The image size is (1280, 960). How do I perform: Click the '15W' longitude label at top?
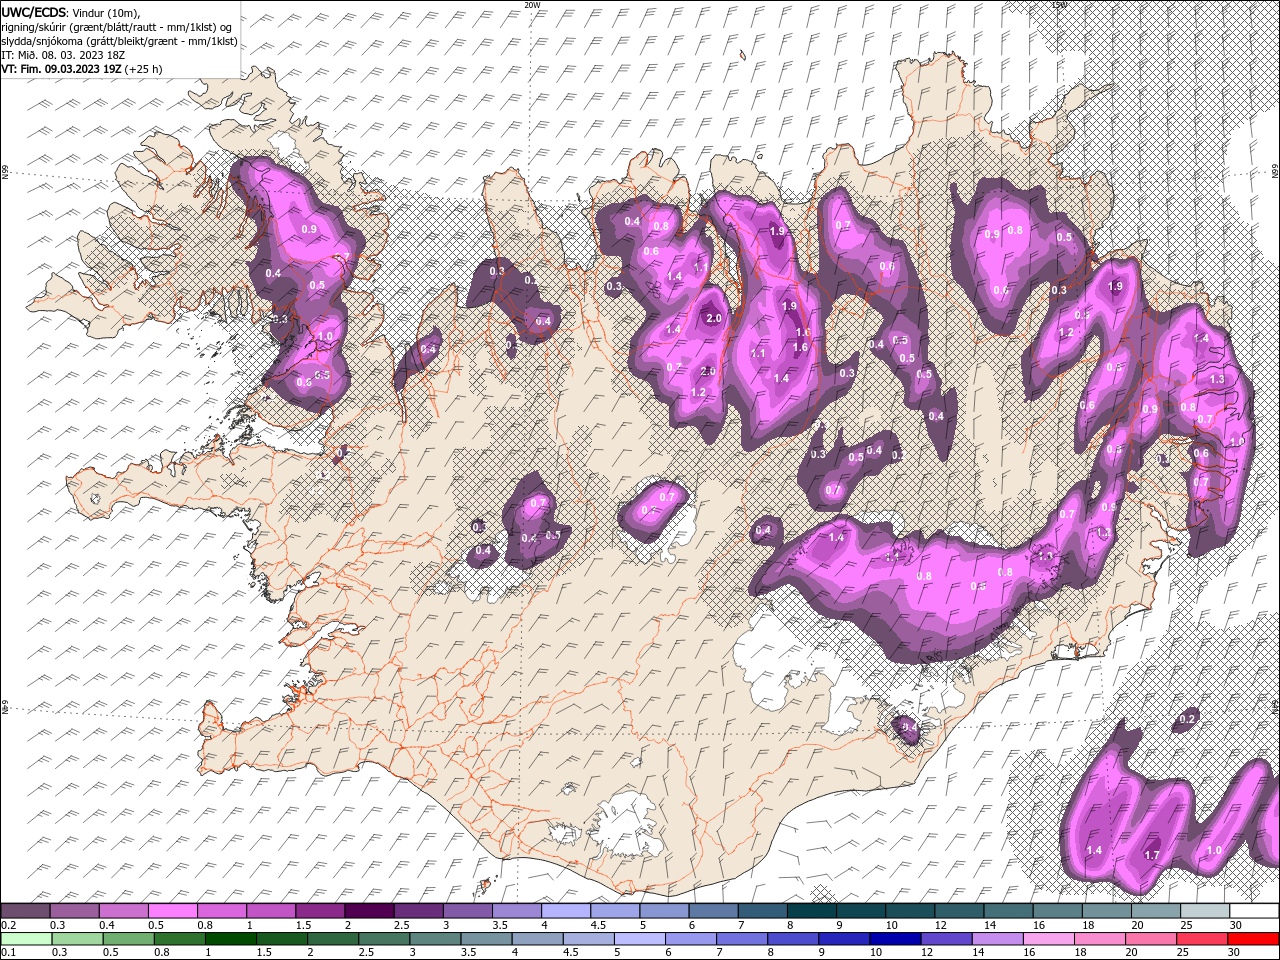click(1059, 5)
